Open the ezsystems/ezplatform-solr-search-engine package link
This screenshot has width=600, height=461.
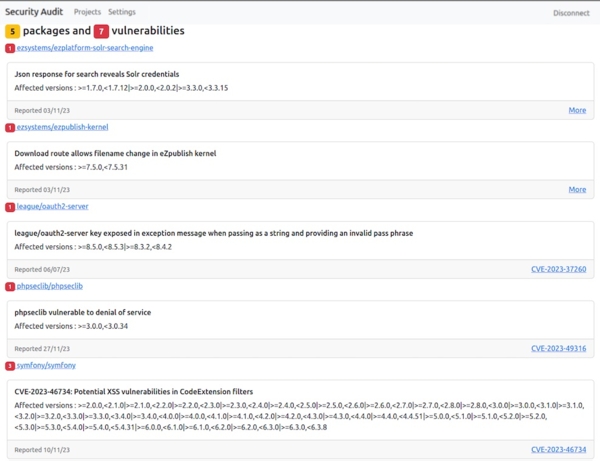point(85,48)
